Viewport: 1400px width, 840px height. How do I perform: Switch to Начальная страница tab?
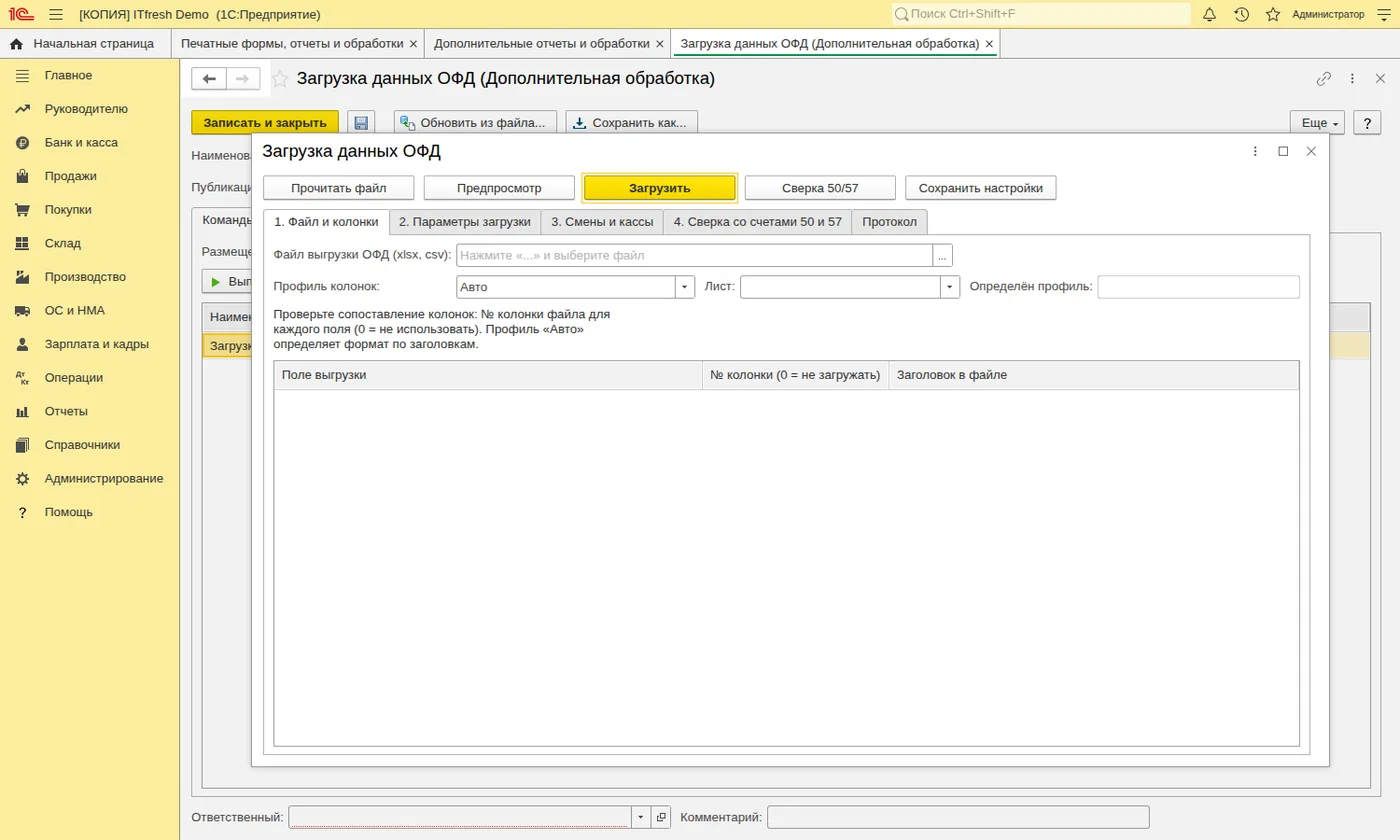click(x=86, y=44)
